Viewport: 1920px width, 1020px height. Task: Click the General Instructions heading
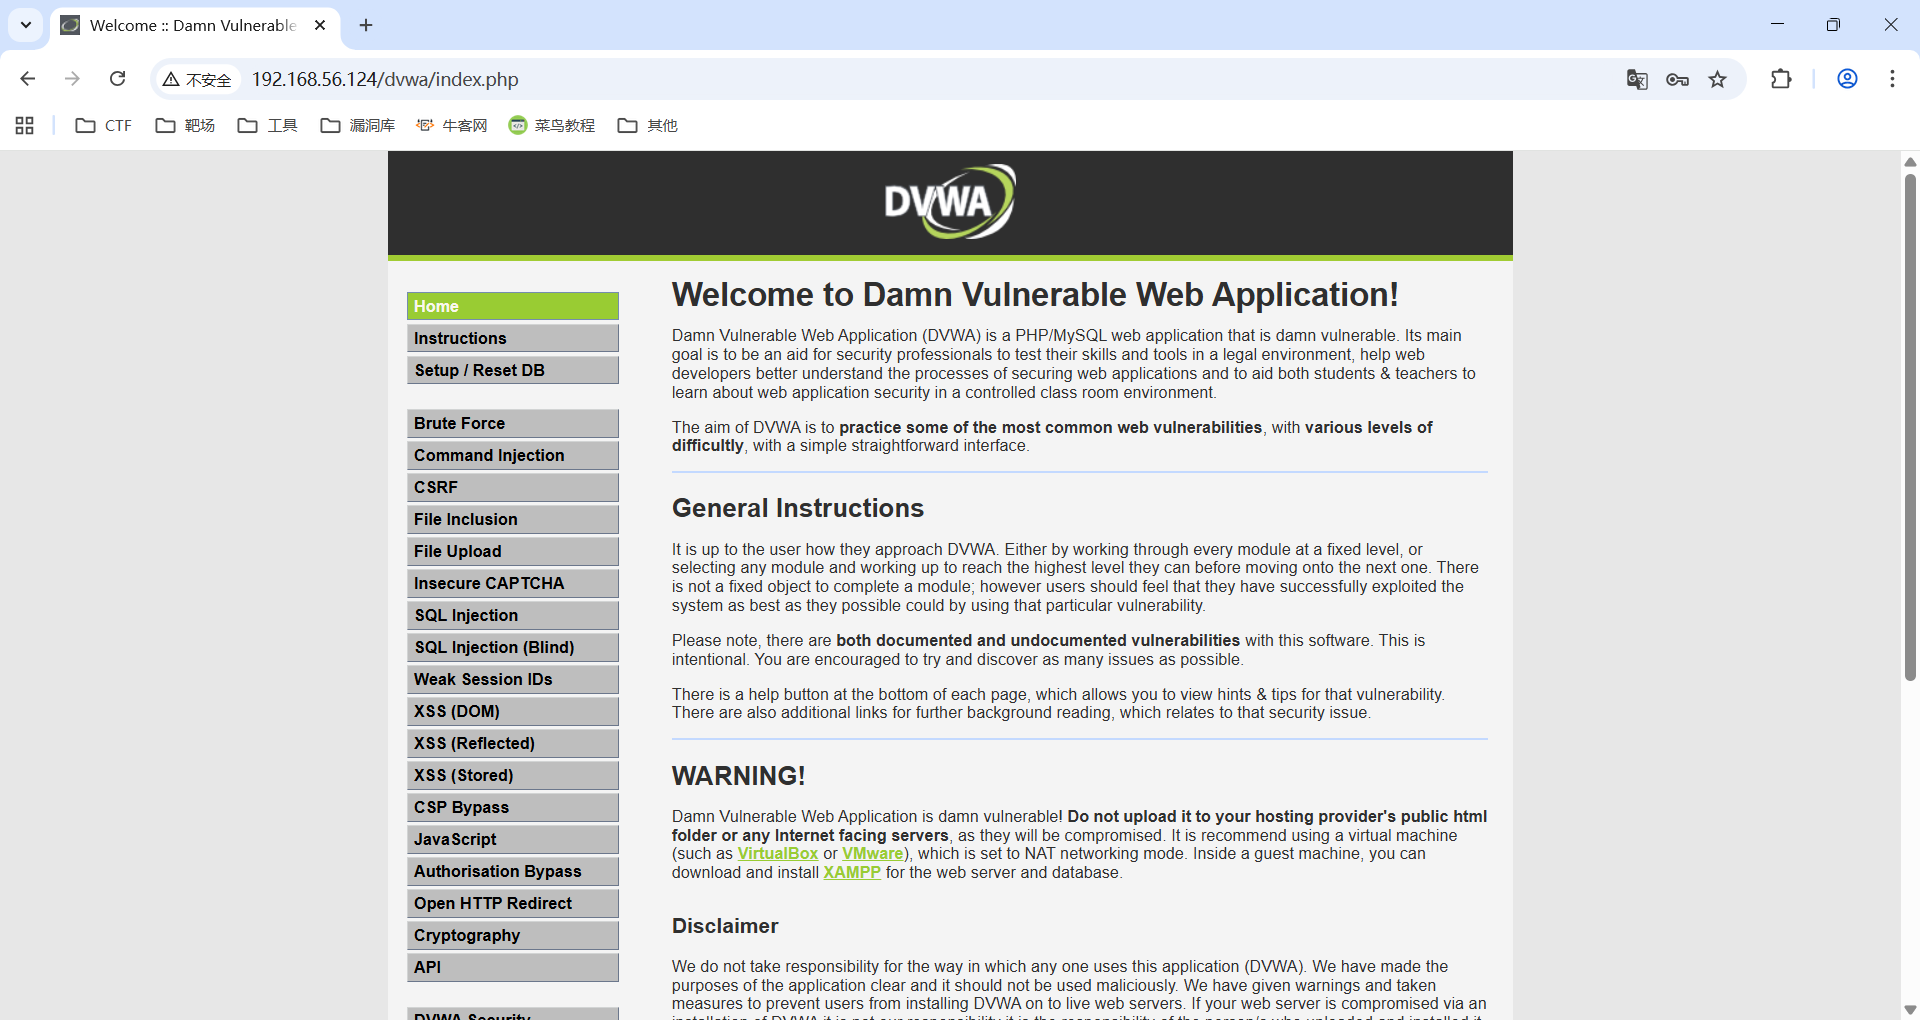coord(798,508)
